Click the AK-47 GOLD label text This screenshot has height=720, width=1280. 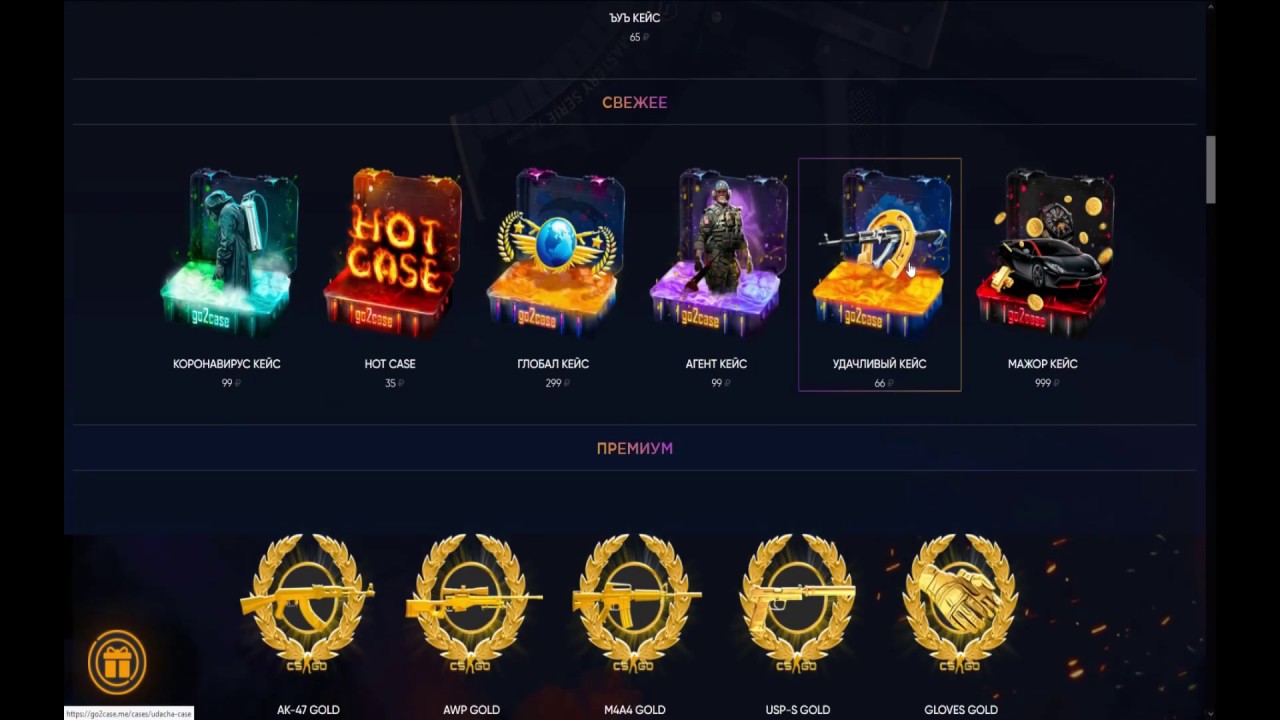(308, 710)
